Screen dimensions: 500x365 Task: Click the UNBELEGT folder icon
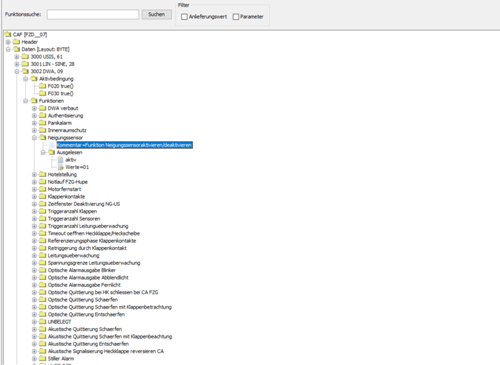[x=42, y=321]
